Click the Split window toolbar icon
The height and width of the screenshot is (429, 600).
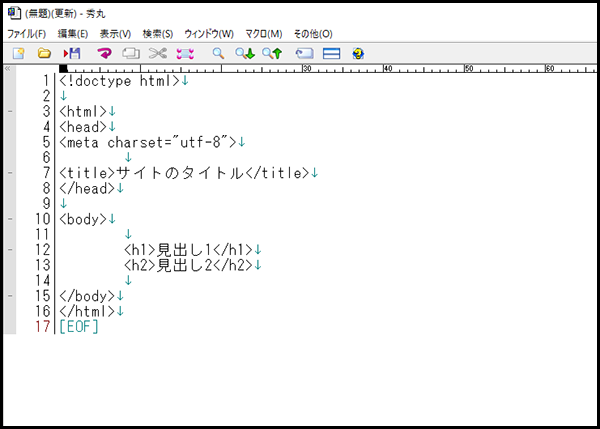coord(332,53)
